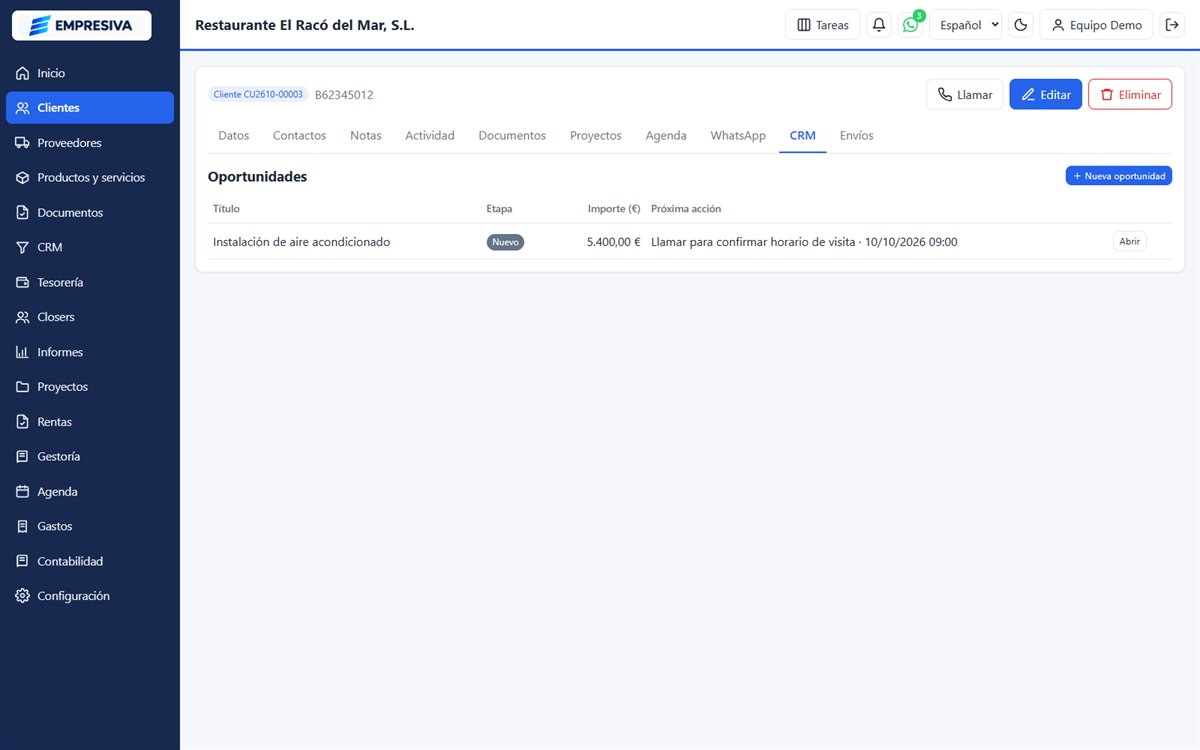The width and height of the screenshot is (1200, 750).
Task: Select the CRM tab
Action: click(x=803, y=136)
